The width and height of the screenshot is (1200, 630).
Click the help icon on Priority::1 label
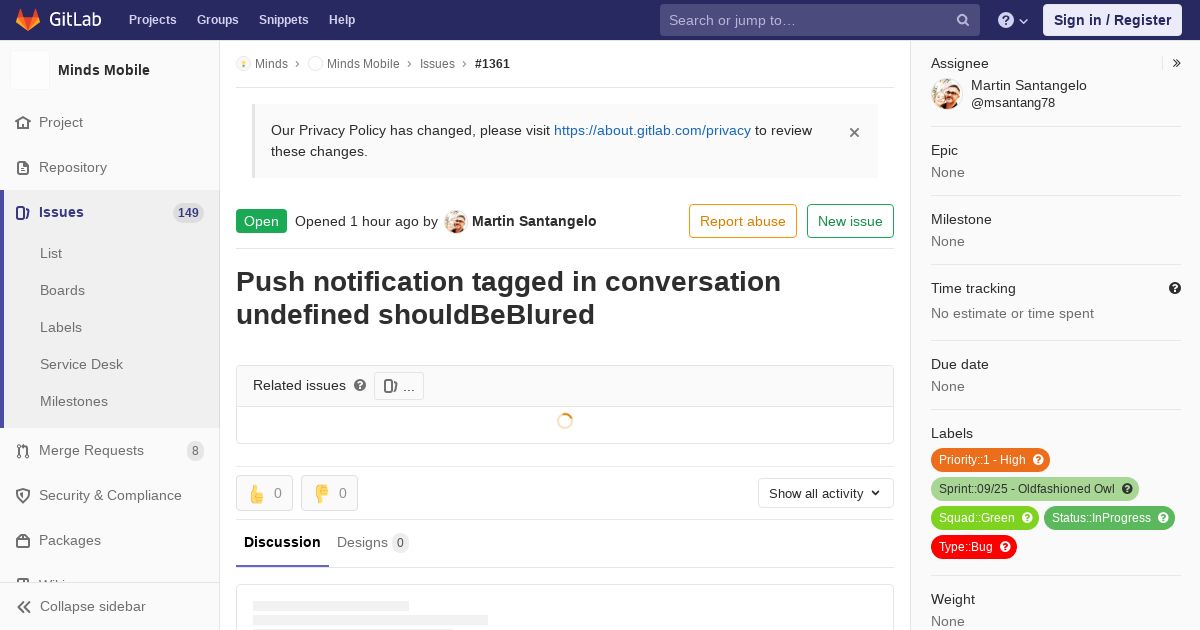tap(1038, 460)
